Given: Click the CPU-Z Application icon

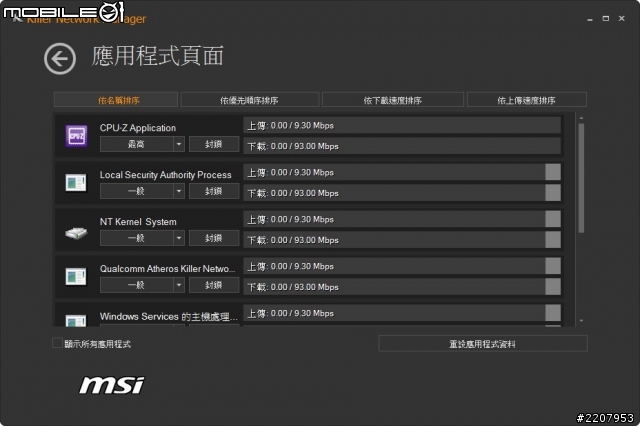Looking at the screenshot, I should (76, 136).
